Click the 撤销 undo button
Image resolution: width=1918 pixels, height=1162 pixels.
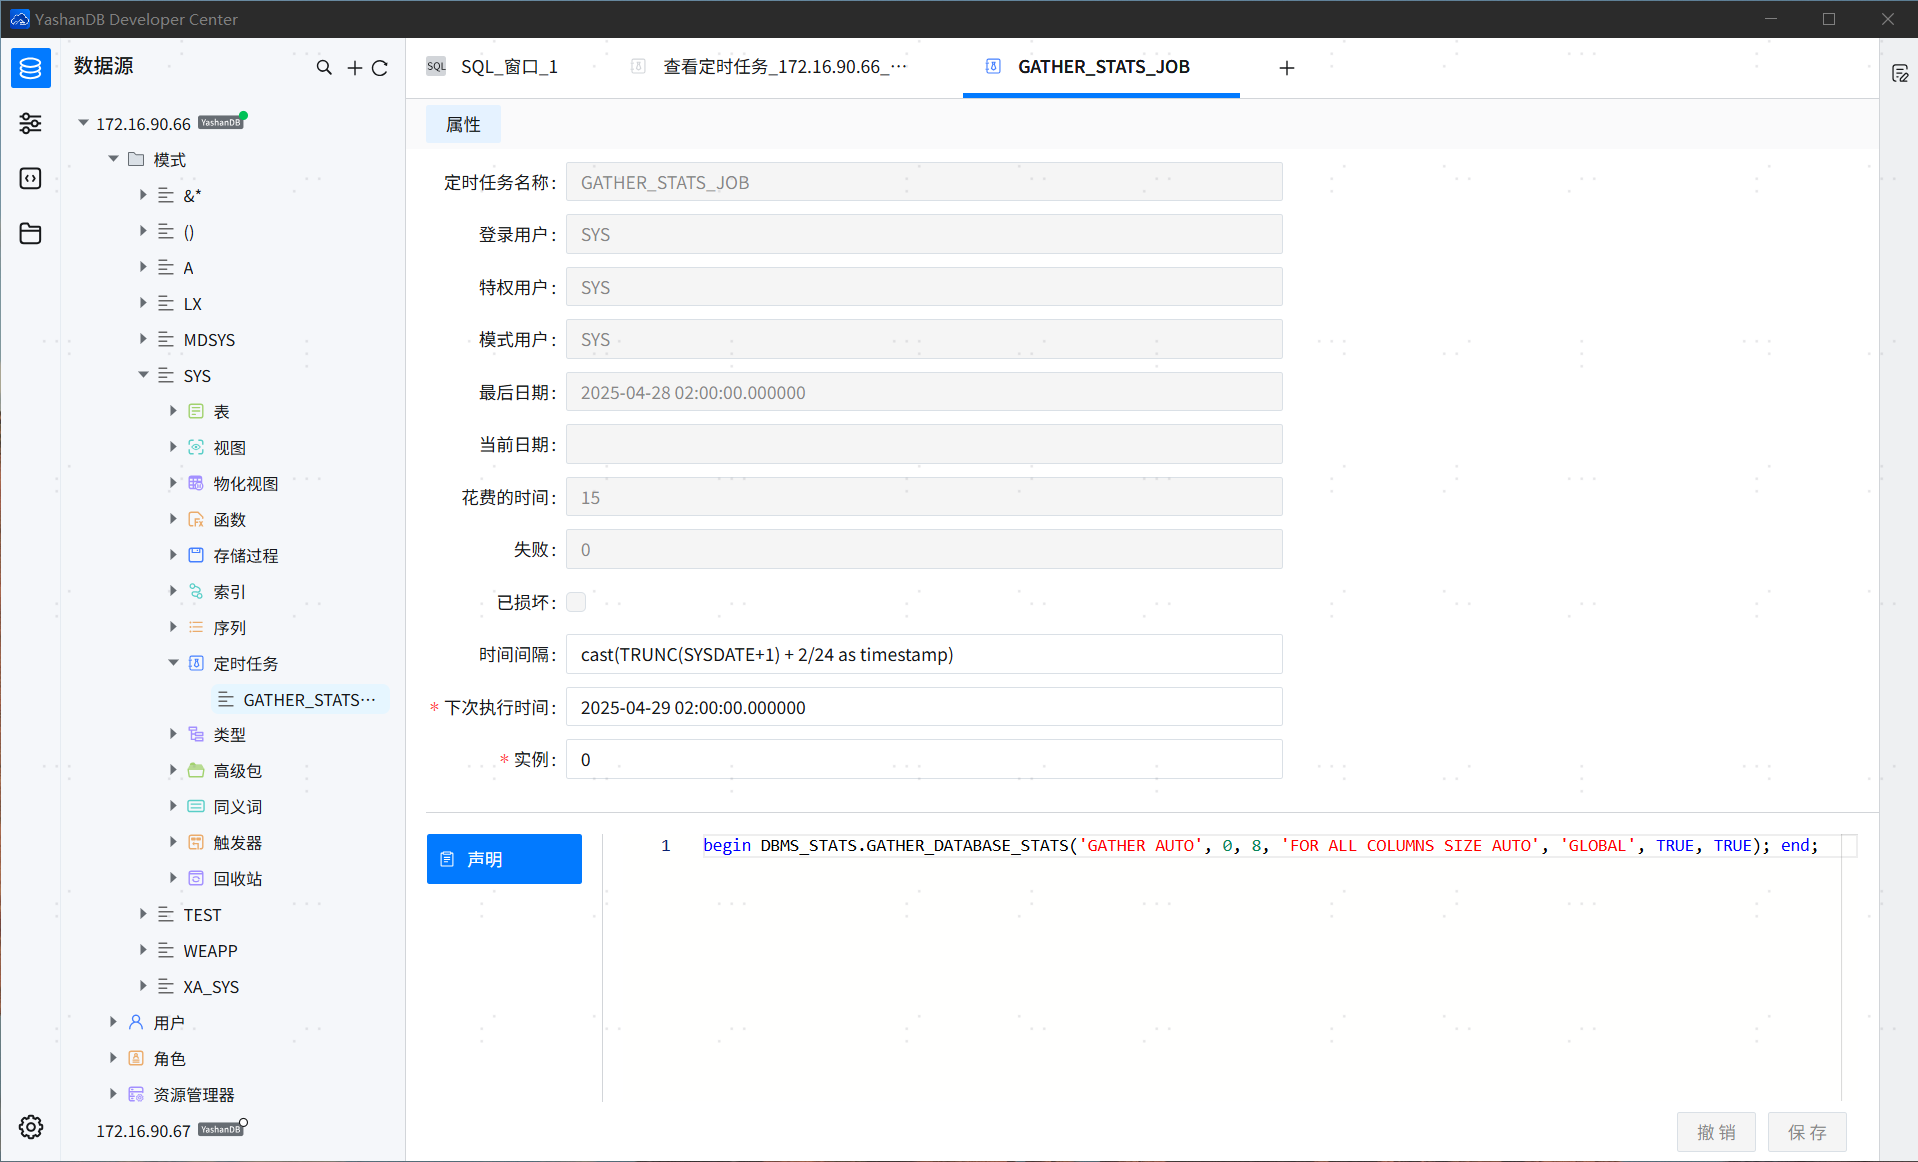(1716, 1132)
